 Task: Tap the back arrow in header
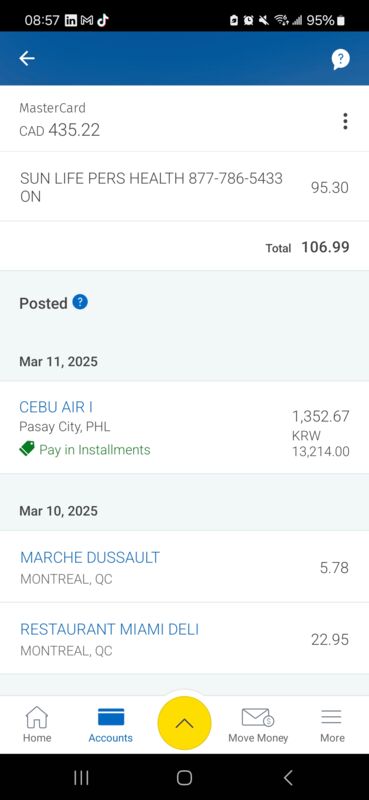point(27,59)
